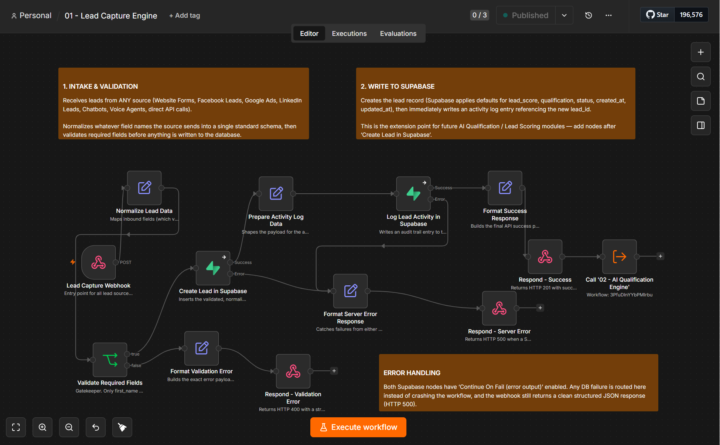The height and width of the screenshot is (445, 720).
Task: Zoom out using the magnifier minus icon
Action: point(69,427)
